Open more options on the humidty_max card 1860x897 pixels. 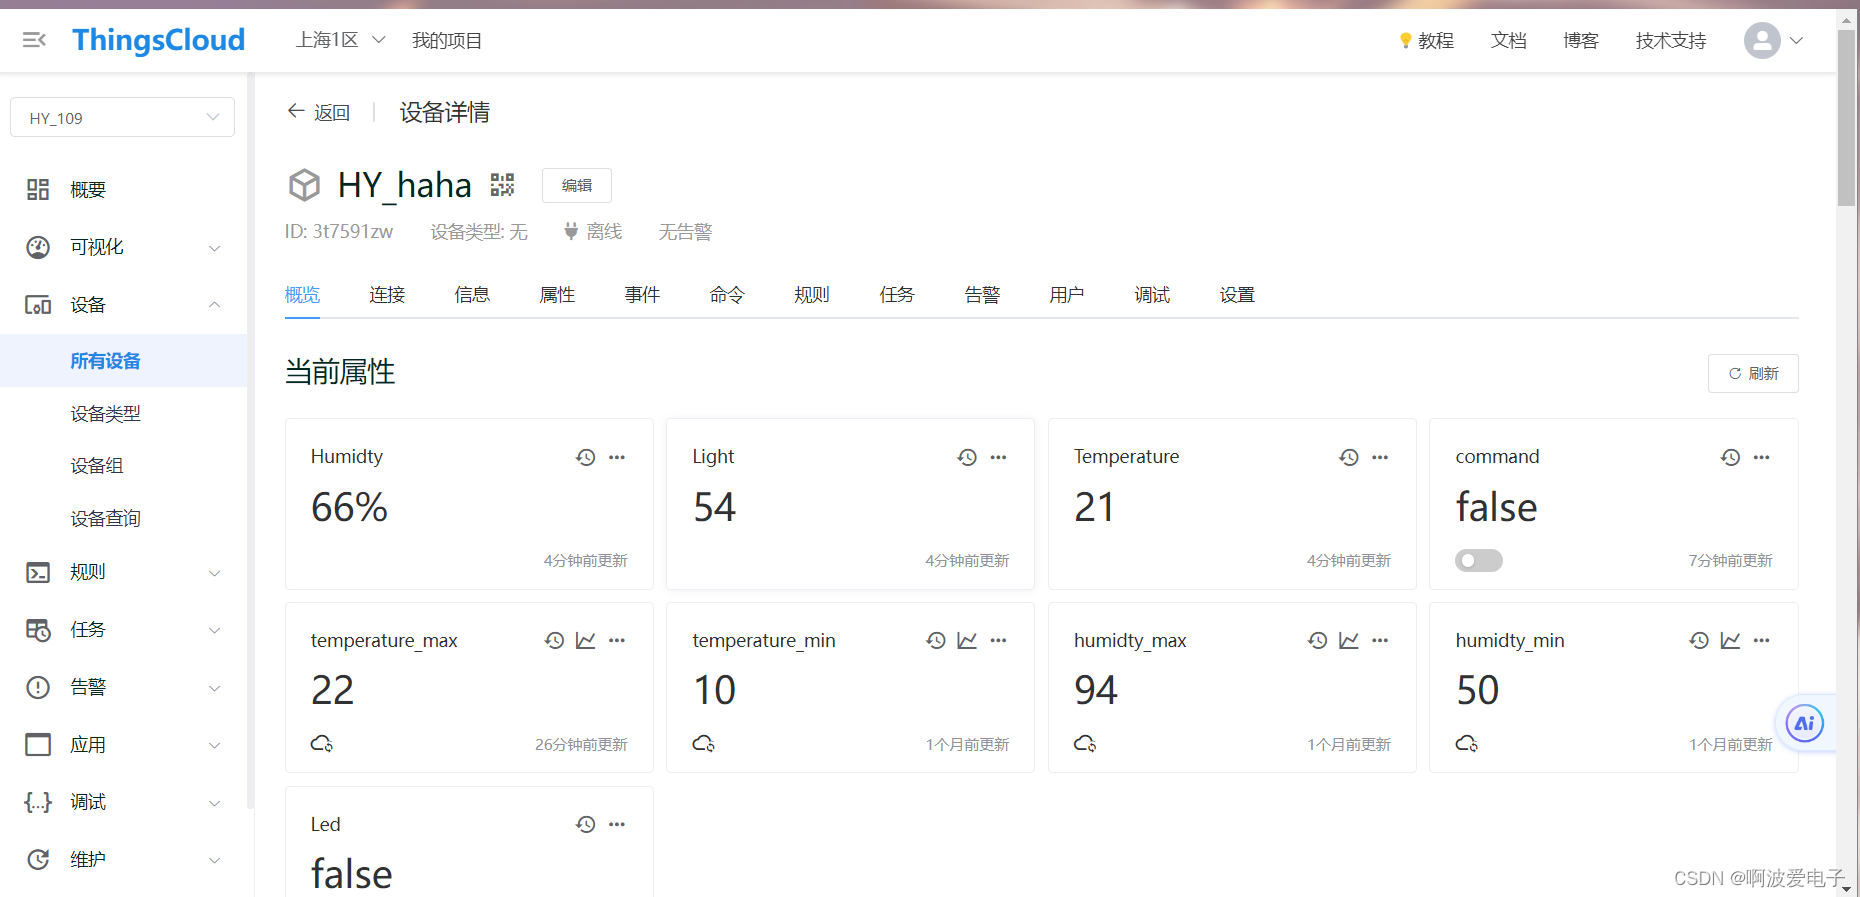(1380, 640)
